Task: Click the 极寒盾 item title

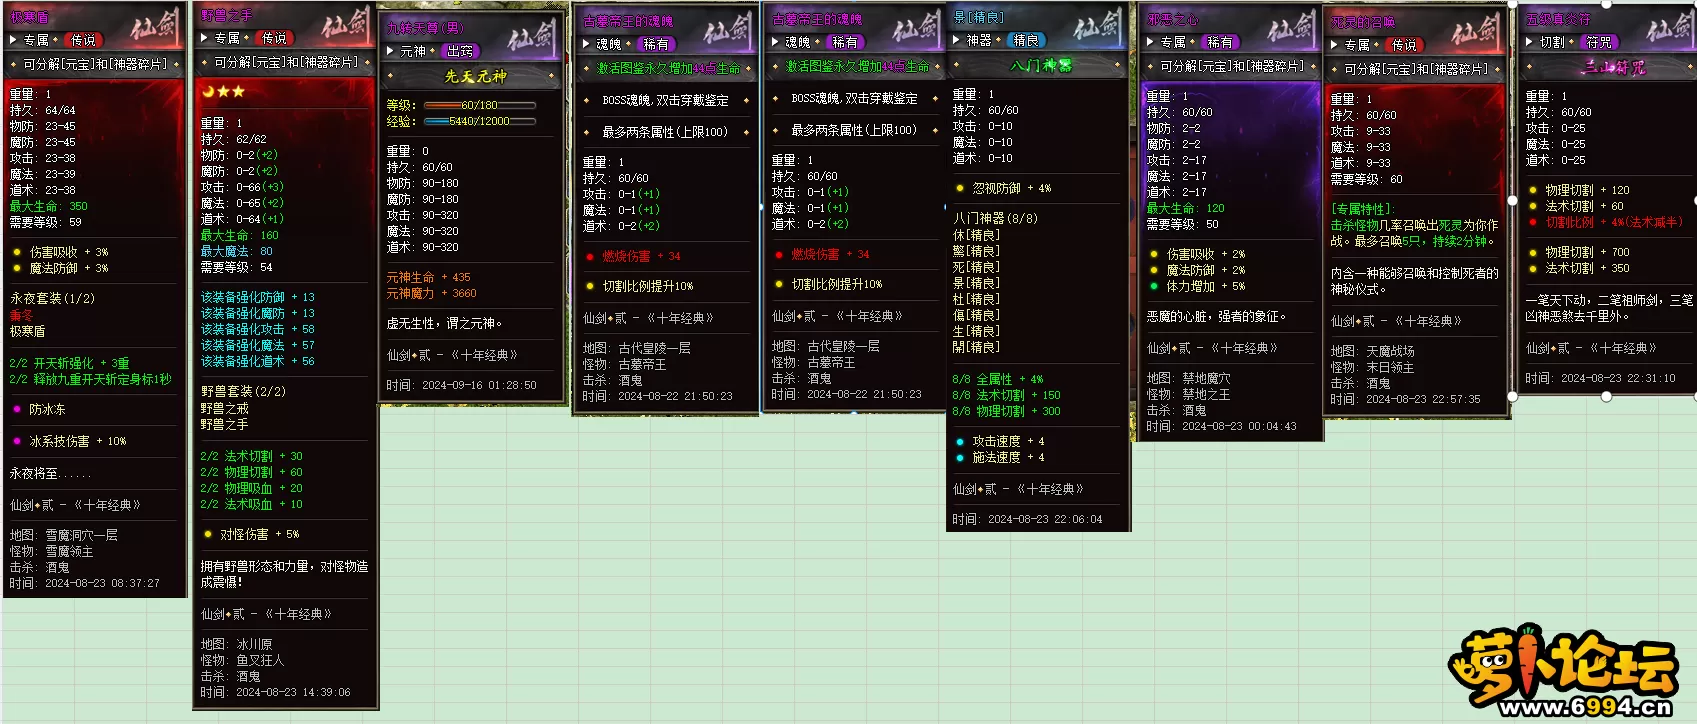Action: coord(29,17)
